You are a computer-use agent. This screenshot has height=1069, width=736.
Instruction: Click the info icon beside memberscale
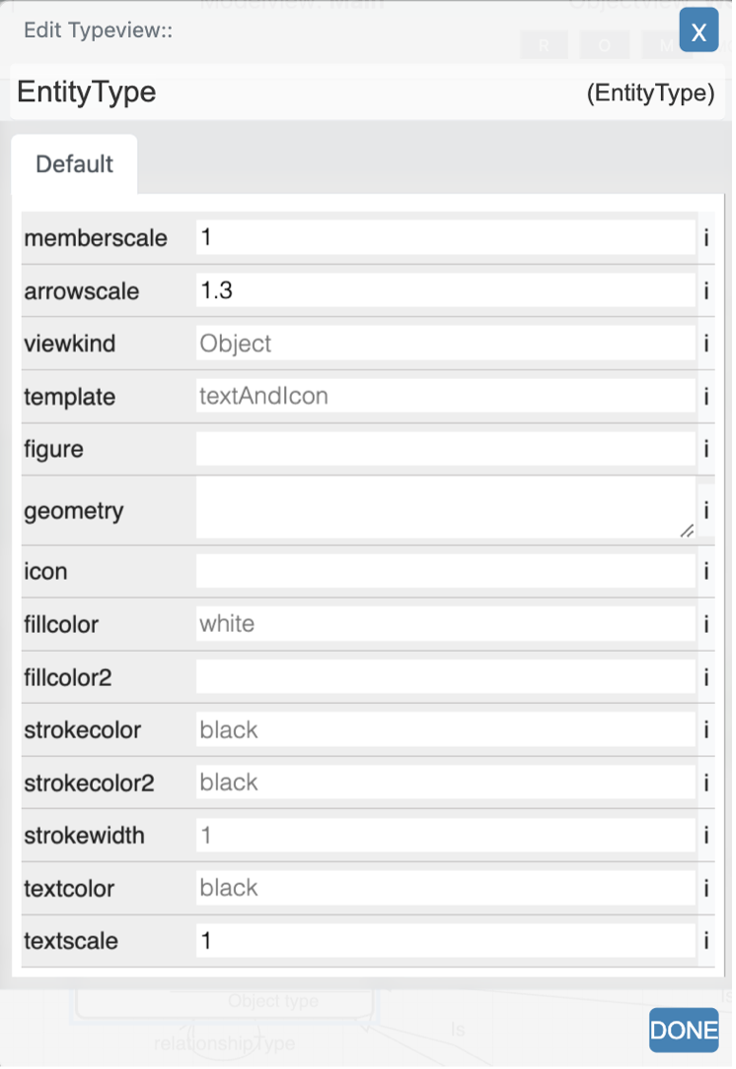click(x=706, y=238)
